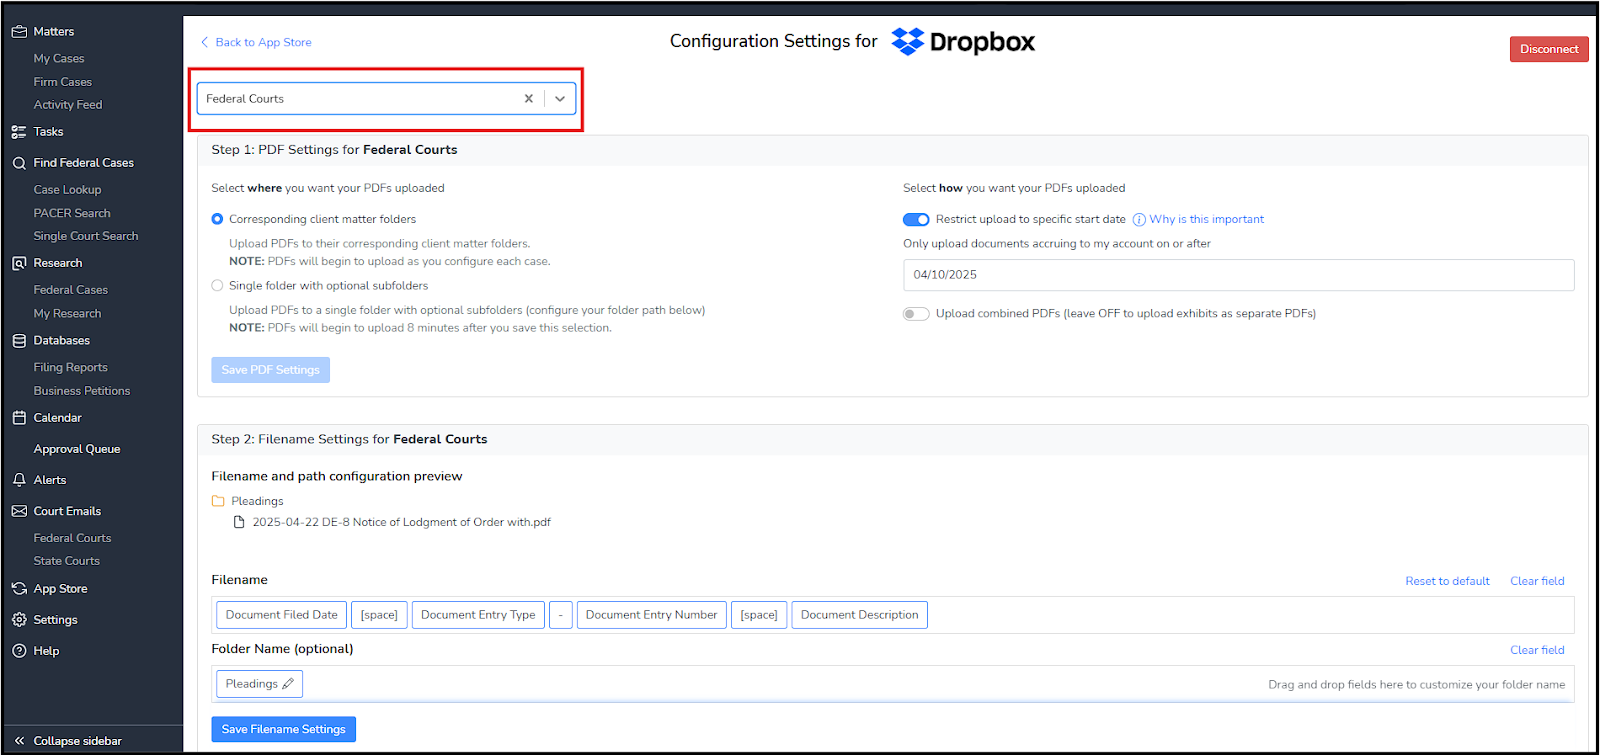Viewport: 1600px width, 755px height.
Task: Open Federal Cases under Research
Action: click(71, 290)
